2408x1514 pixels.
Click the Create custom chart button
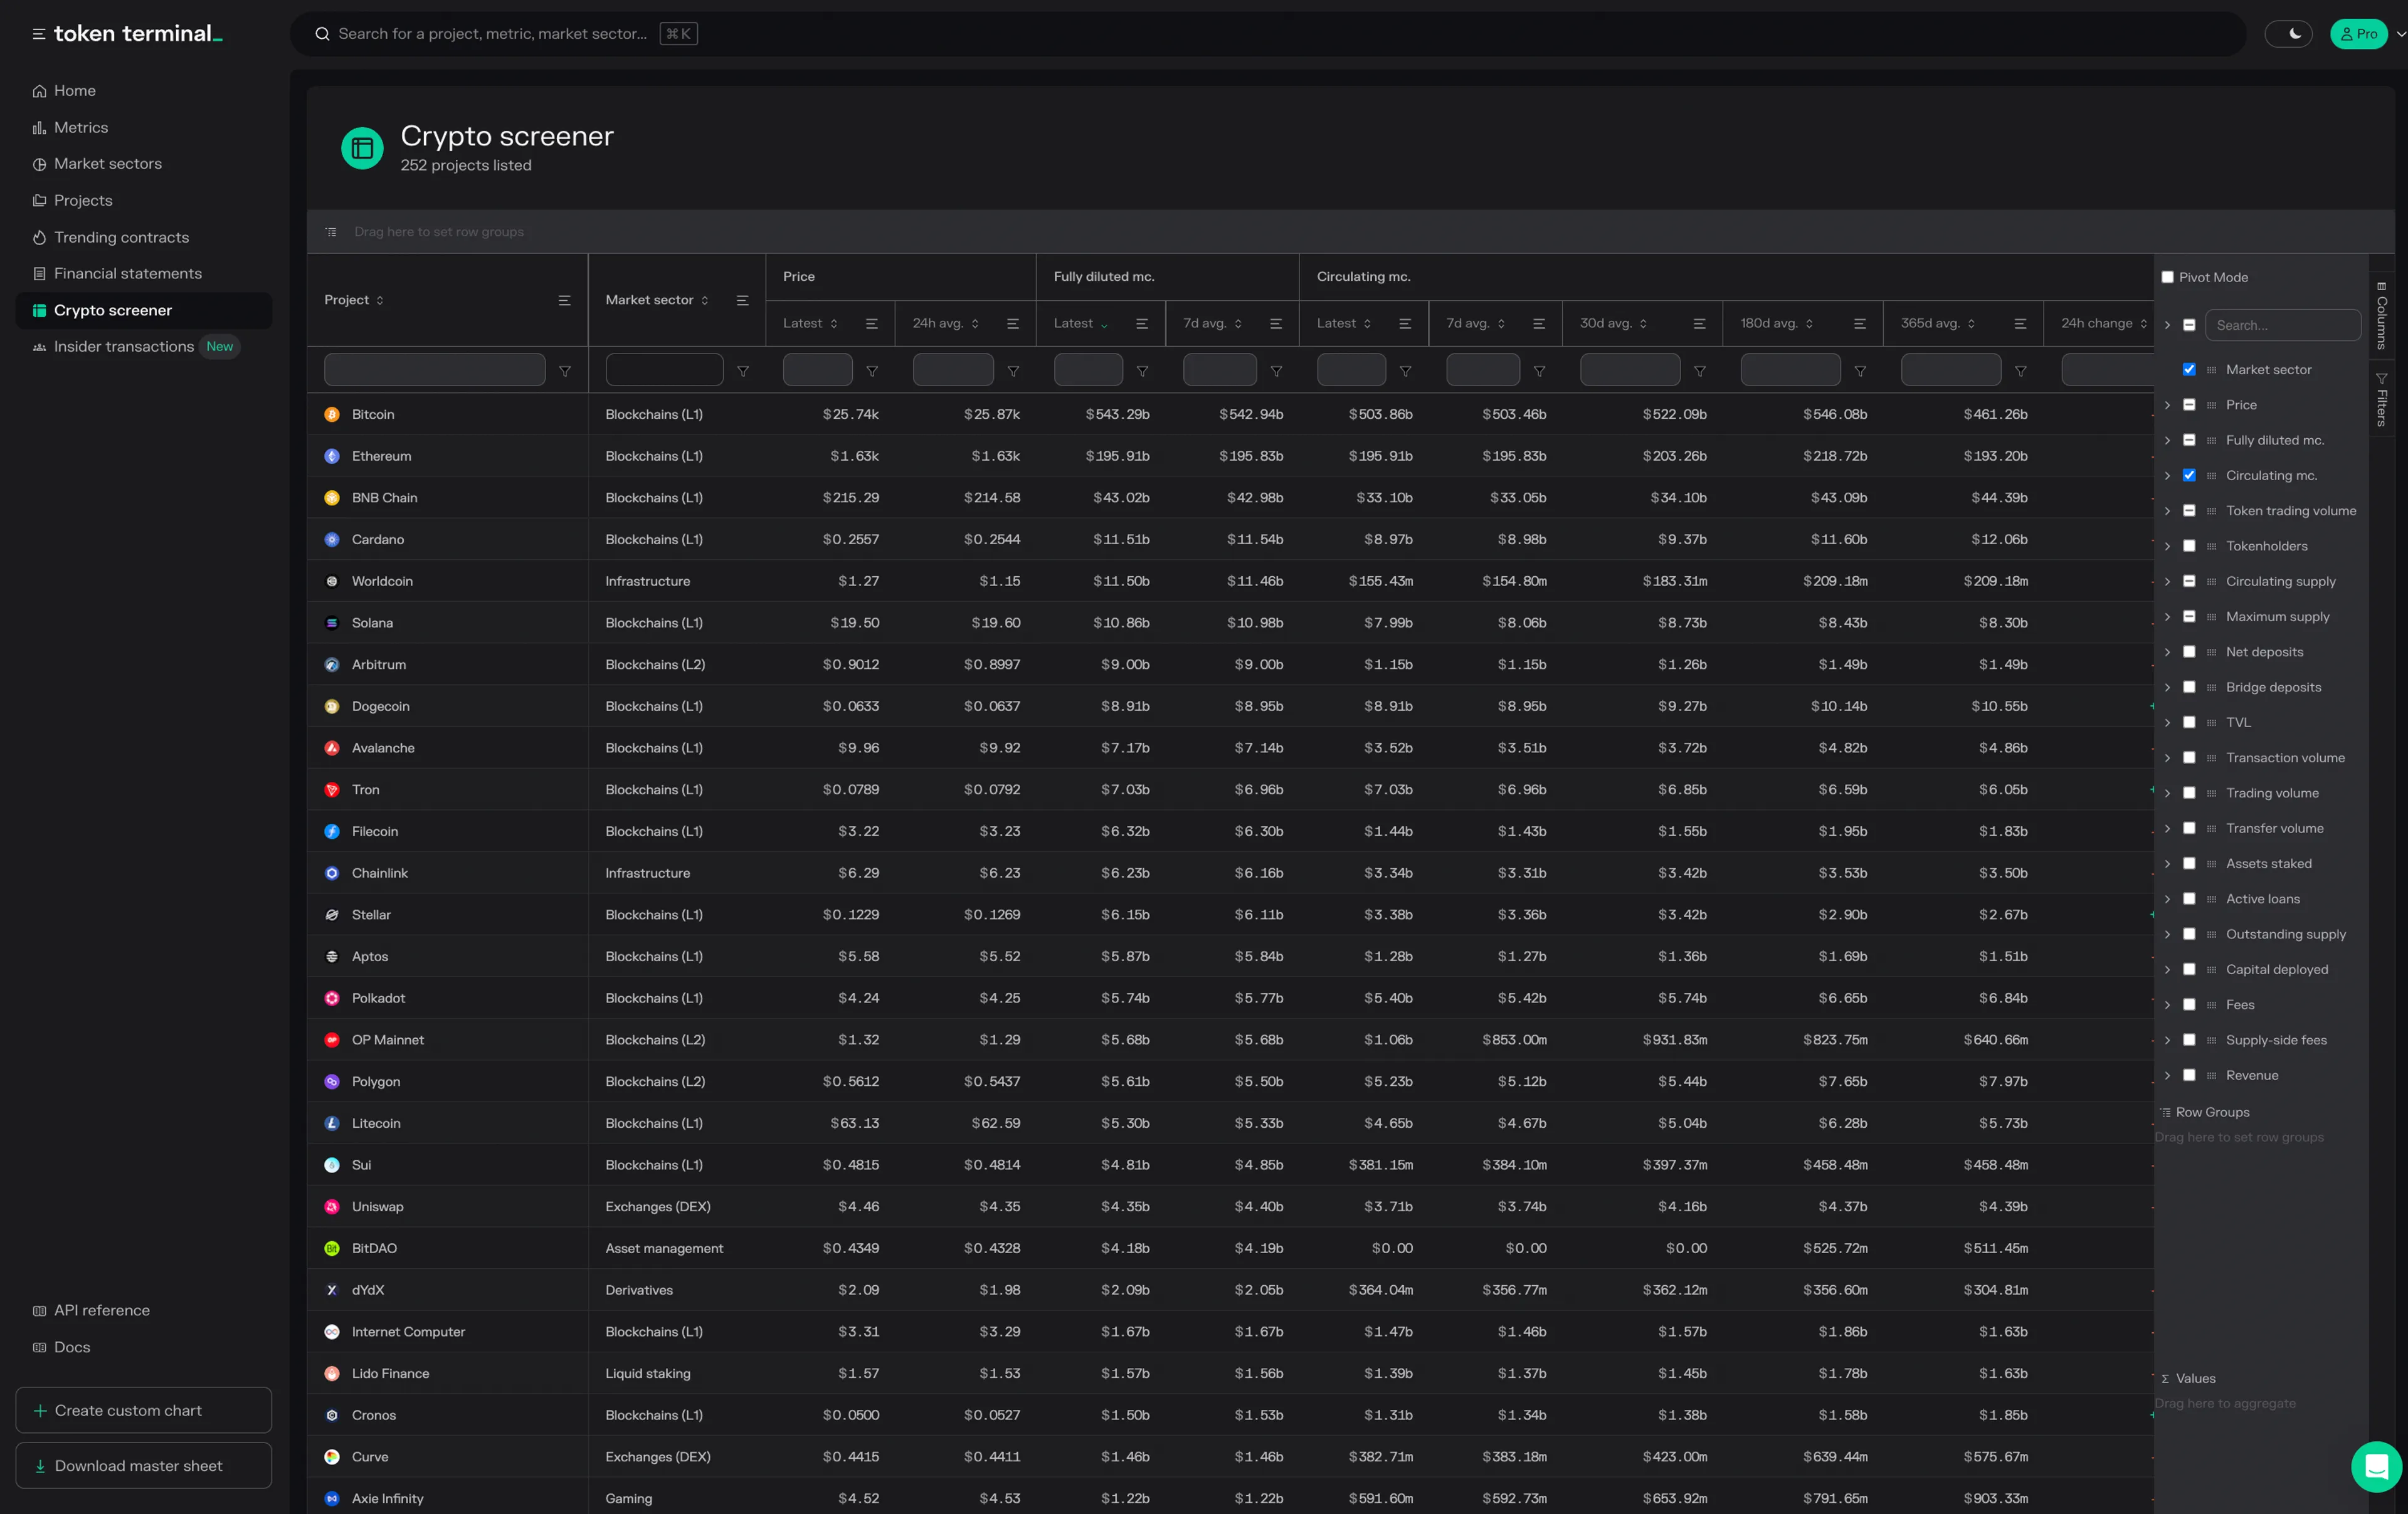[x=143, y=1410]
